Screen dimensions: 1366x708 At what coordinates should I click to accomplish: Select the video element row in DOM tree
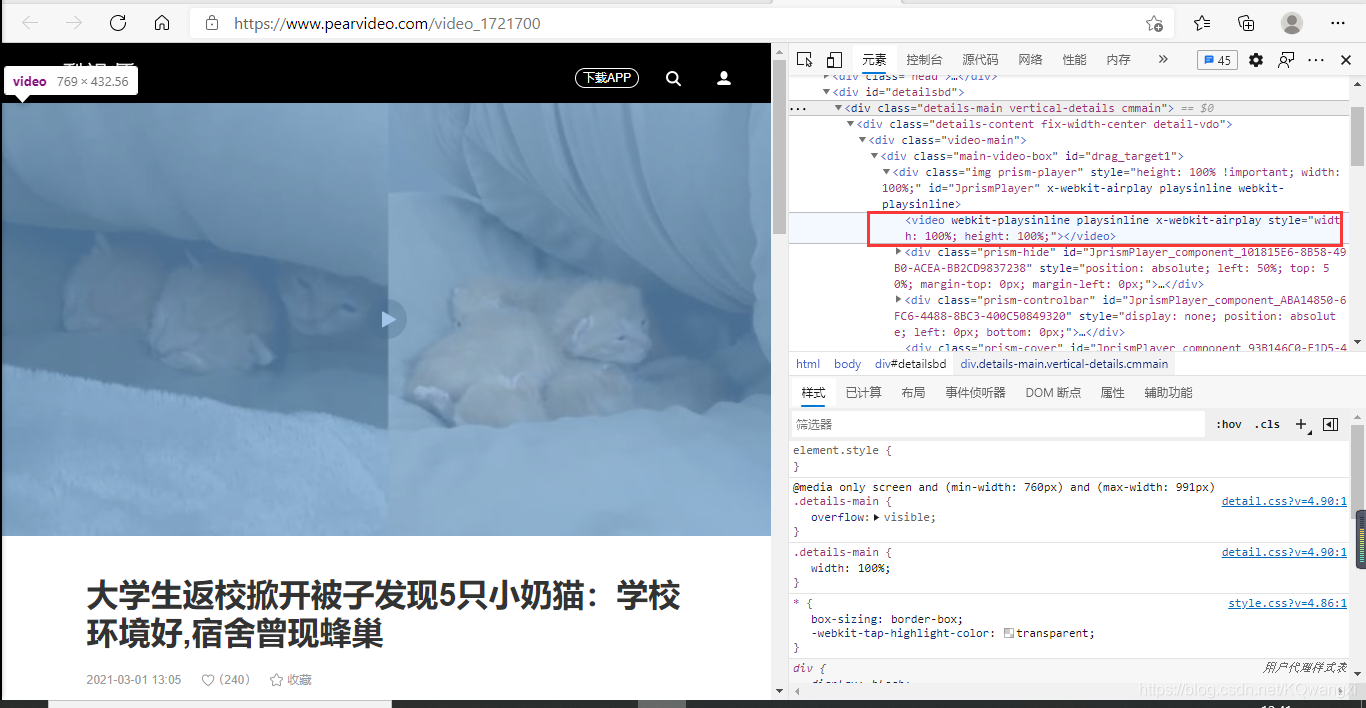point(1069,228)
